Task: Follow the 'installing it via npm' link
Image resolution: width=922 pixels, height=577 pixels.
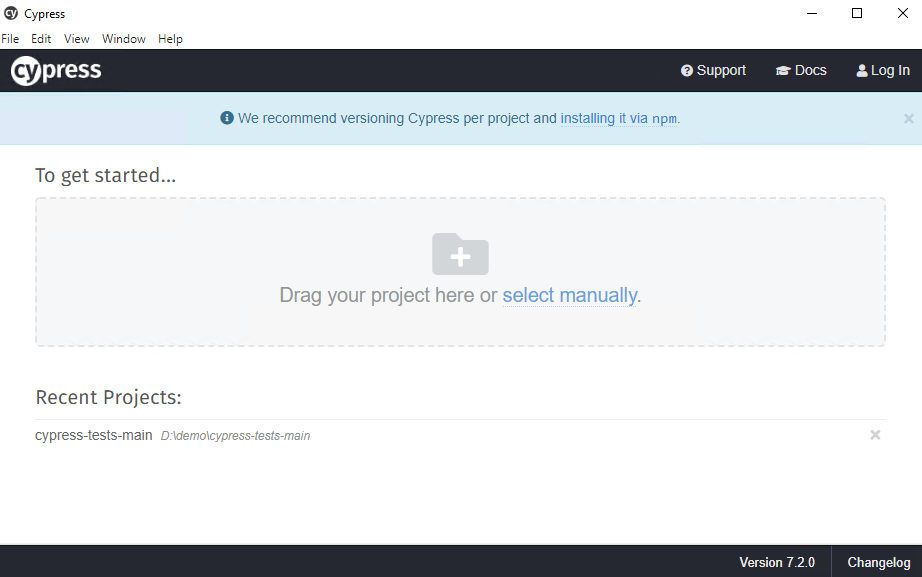Action: (619, 118)
